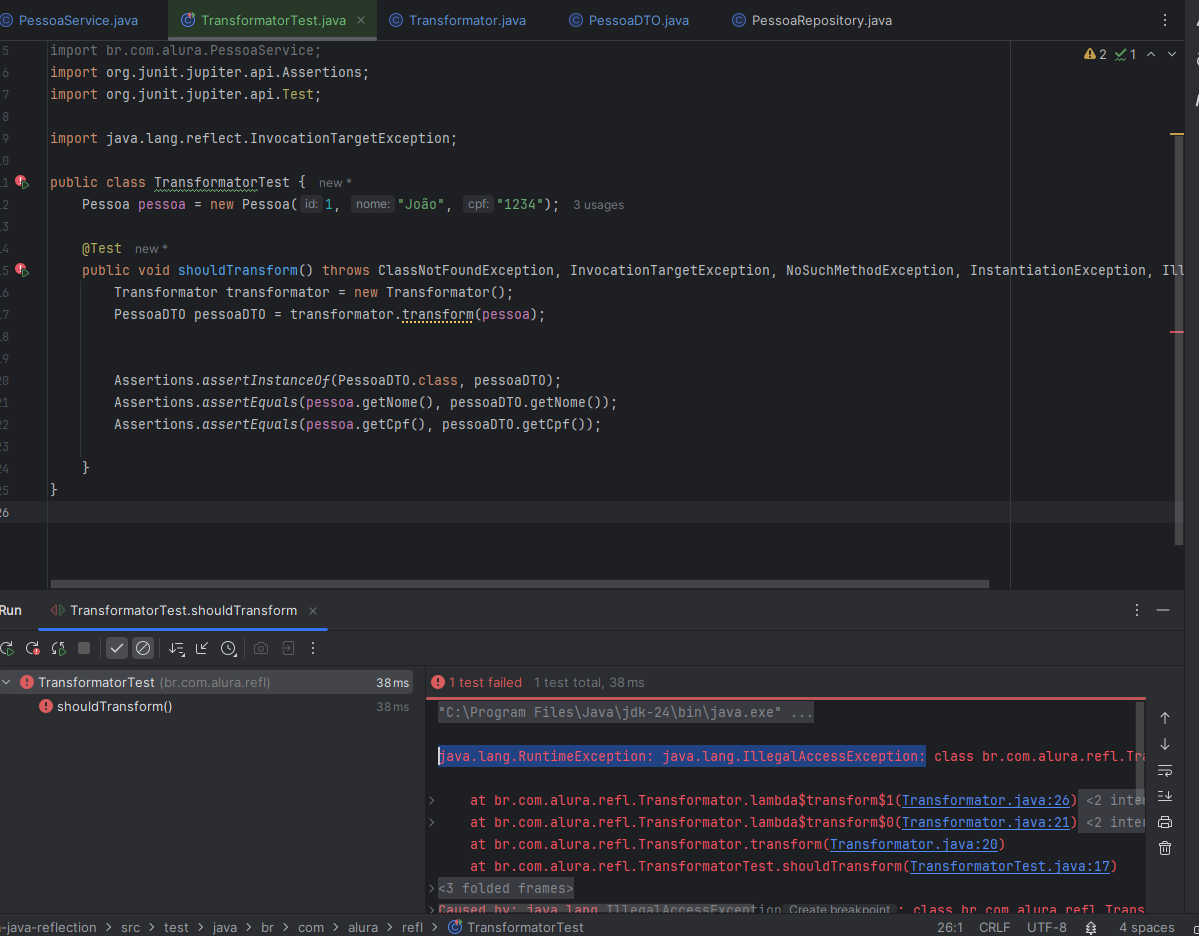Open more options in test toolbar
This screenshot has height=936, width=1199.
coord(313,648)
